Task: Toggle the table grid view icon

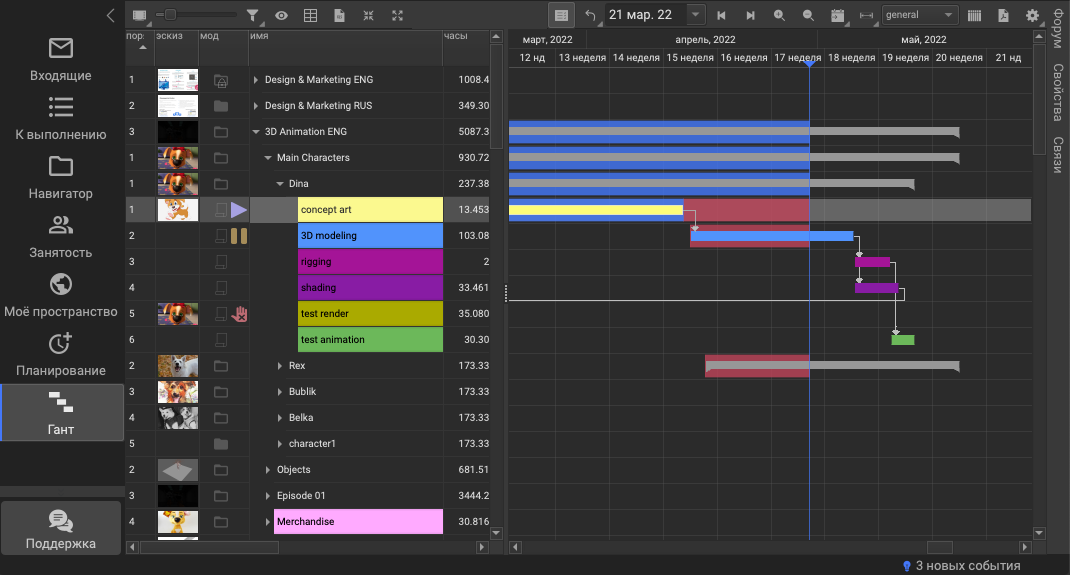Action: (x=311, y=15)
